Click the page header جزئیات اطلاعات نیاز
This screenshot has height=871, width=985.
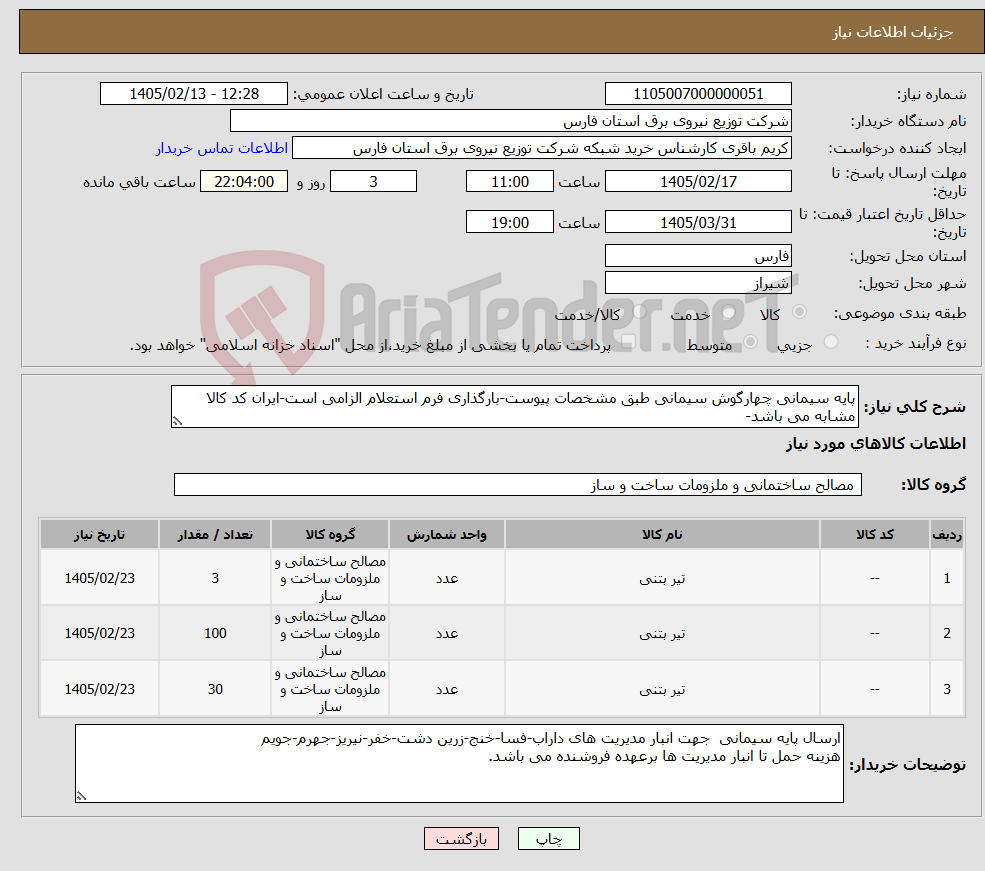click(893, 32)
